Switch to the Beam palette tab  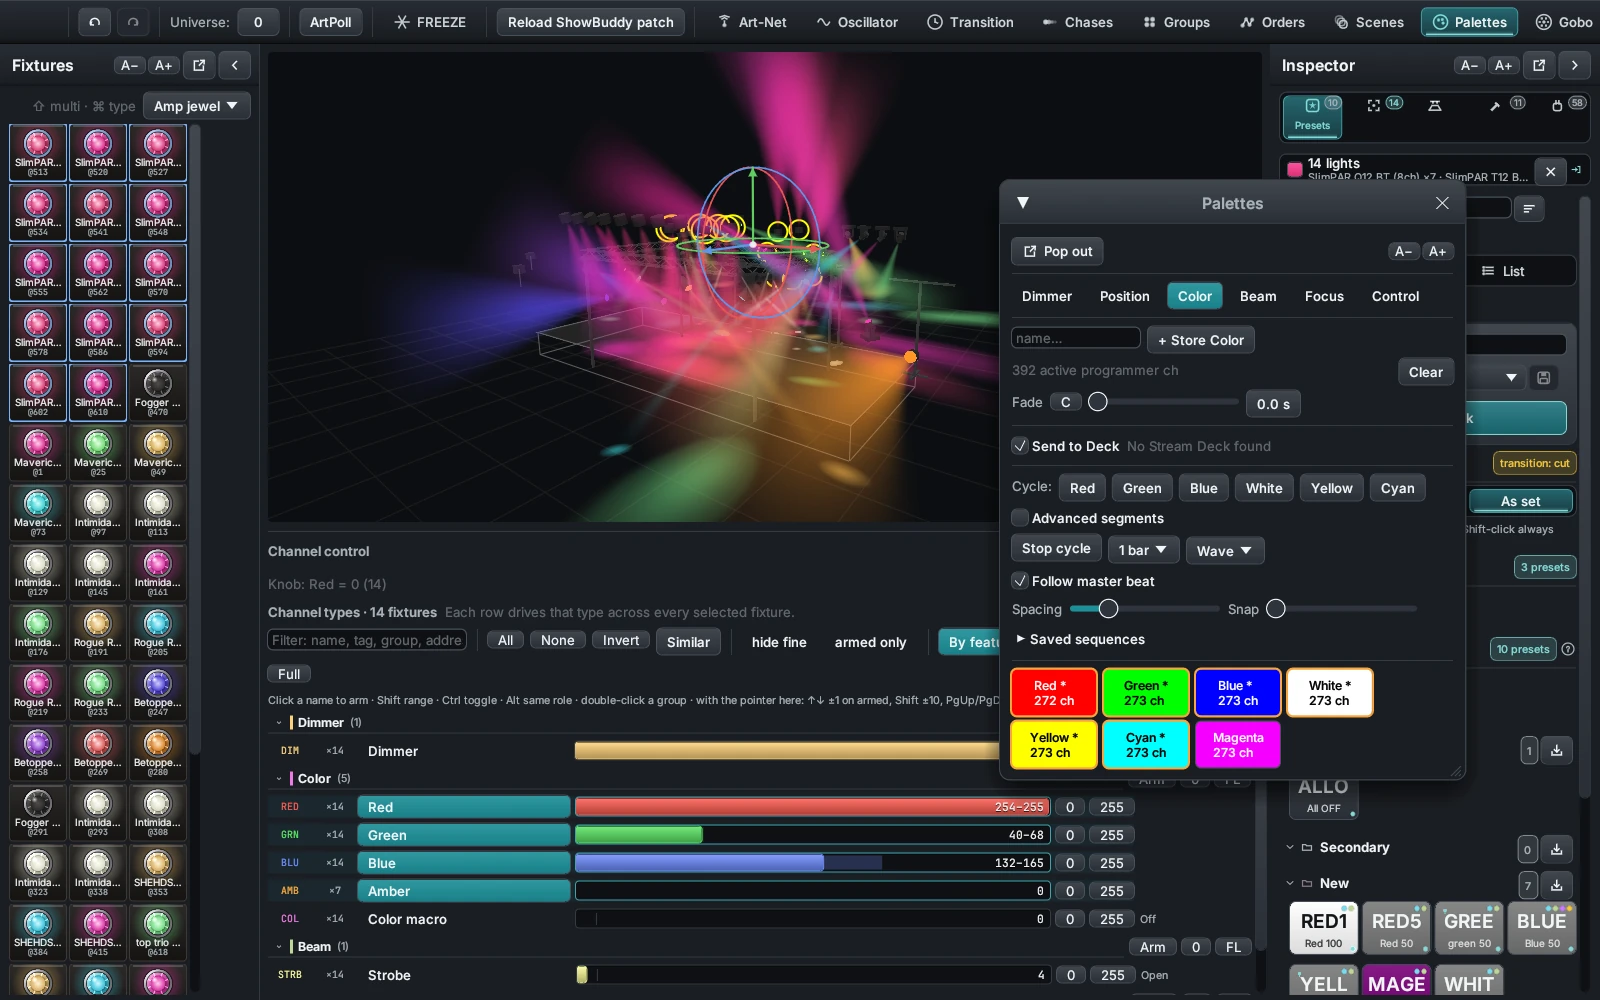pyautogui.click(x=1257, y=296)
